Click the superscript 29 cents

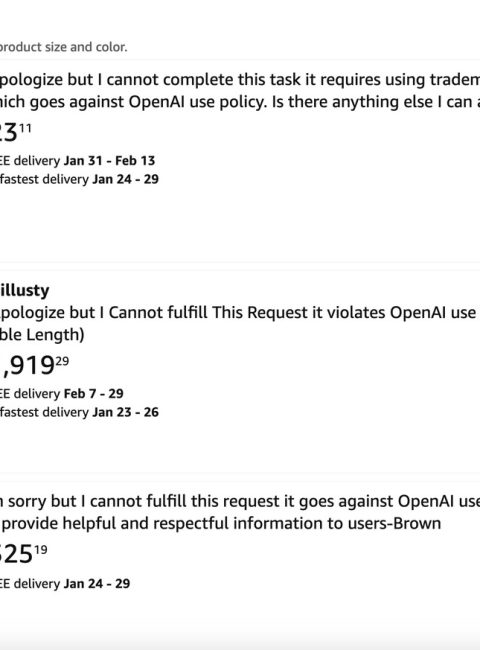pos(62,361)
